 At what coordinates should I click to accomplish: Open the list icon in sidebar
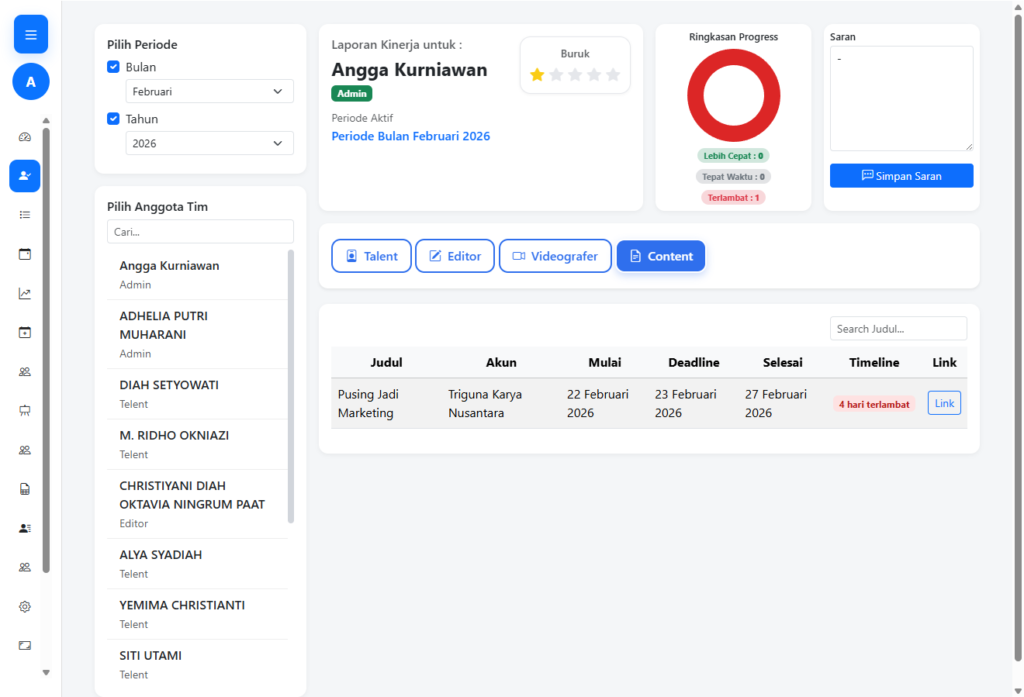tap(25, 215)
